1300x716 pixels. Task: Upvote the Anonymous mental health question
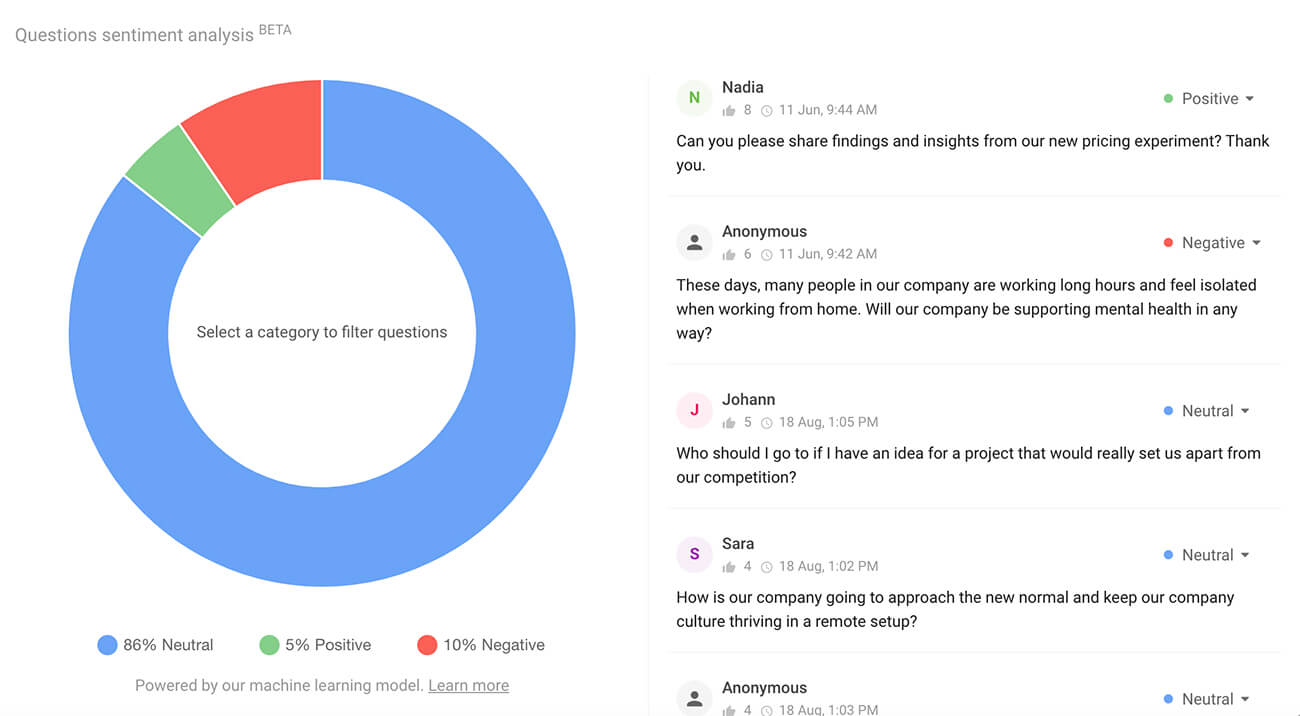(x=729, y=254)
